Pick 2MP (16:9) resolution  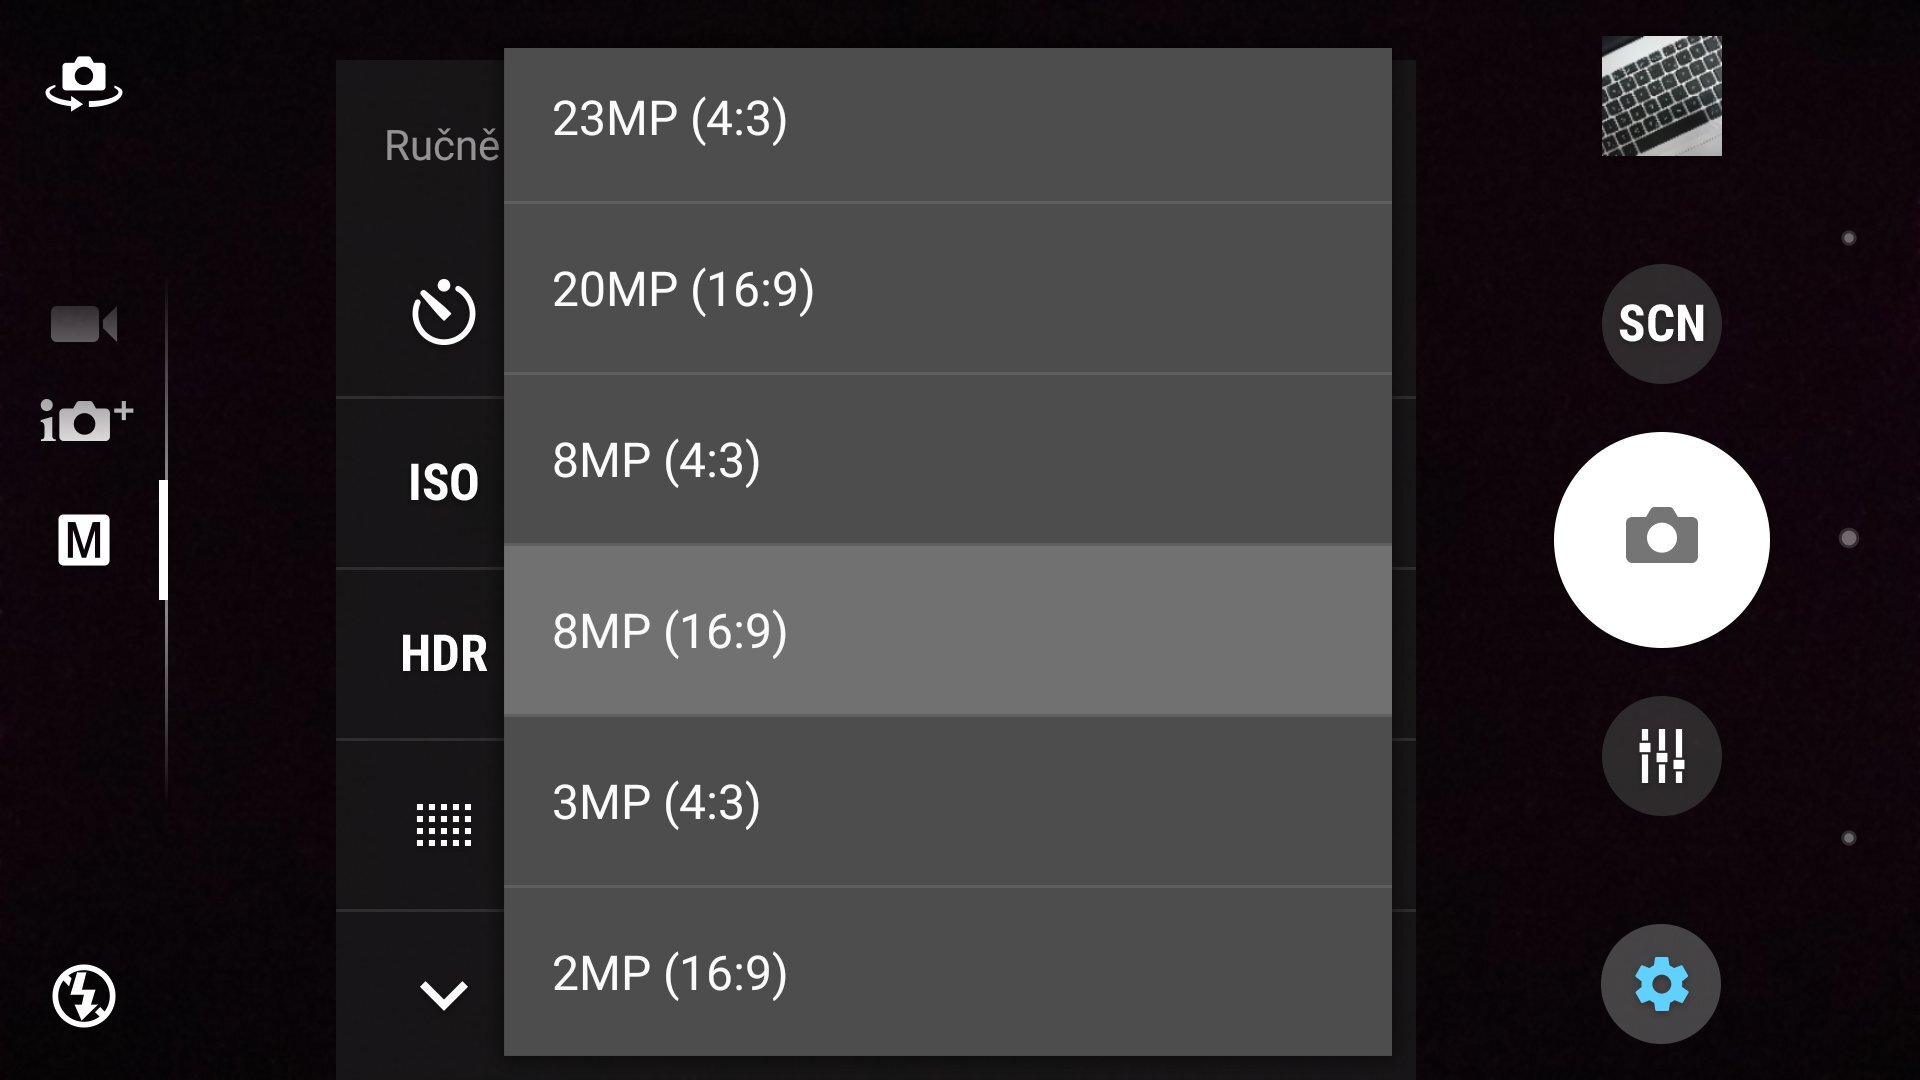point(946,972)
